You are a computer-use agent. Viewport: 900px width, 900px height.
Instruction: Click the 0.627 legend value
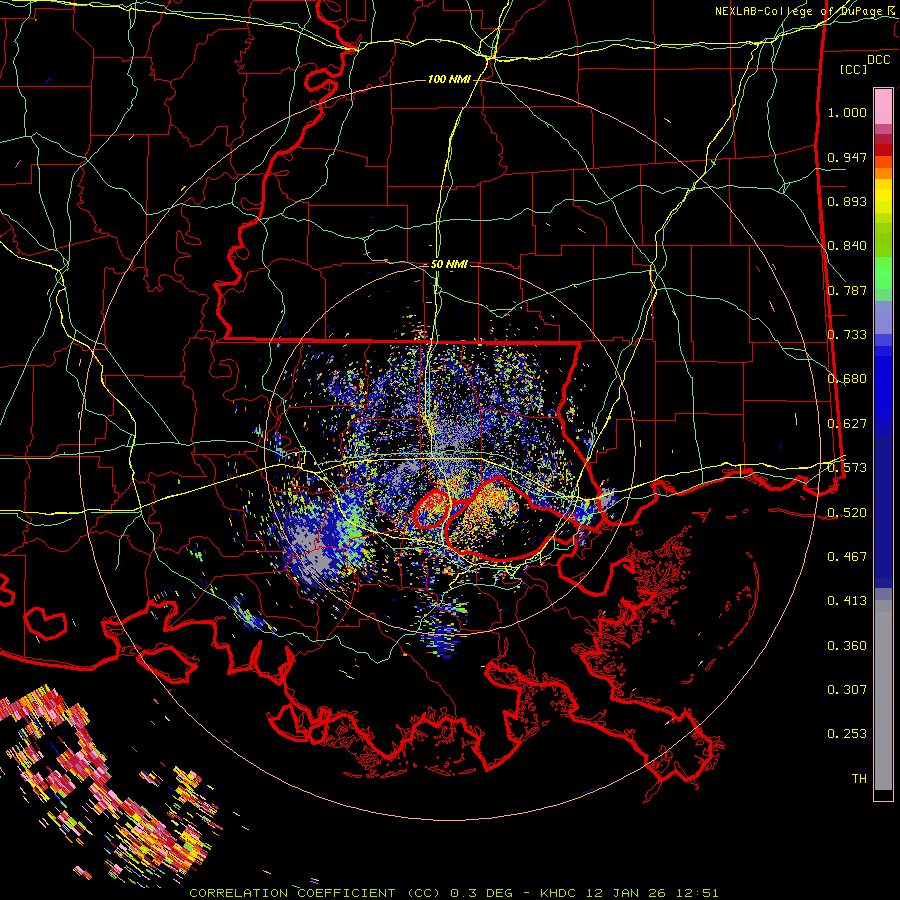(x=847, y=424)
